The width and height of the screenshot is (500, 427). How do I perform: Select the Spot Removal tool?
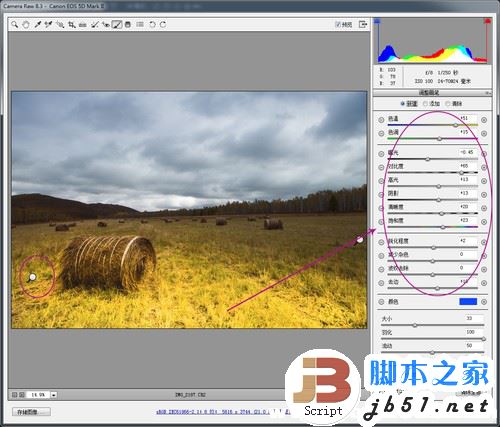[x=95, y=25]
